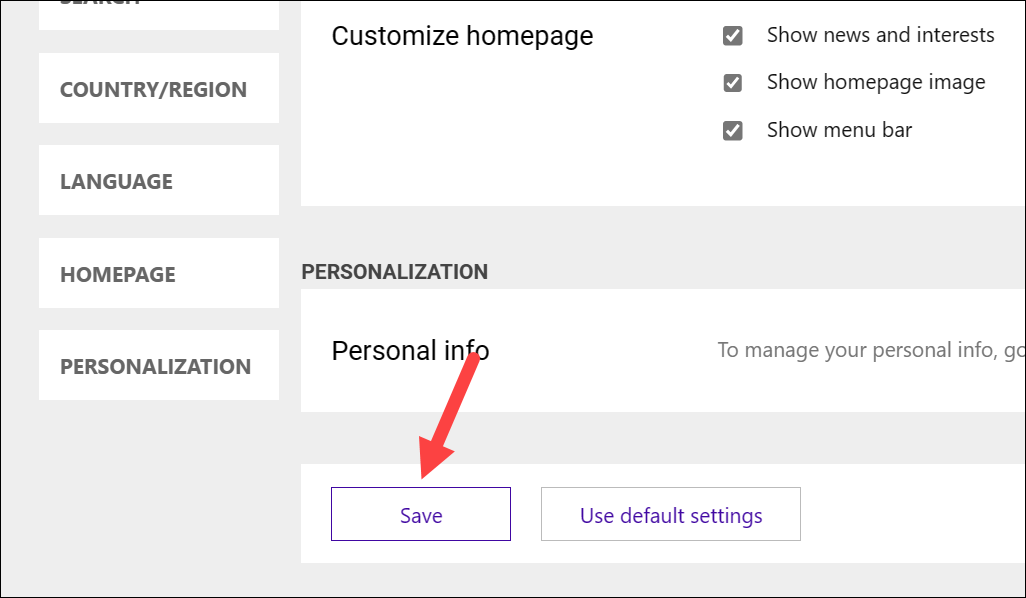
Task: Click the 'Show homepage image' label text
Action: (x=876, y=82)
